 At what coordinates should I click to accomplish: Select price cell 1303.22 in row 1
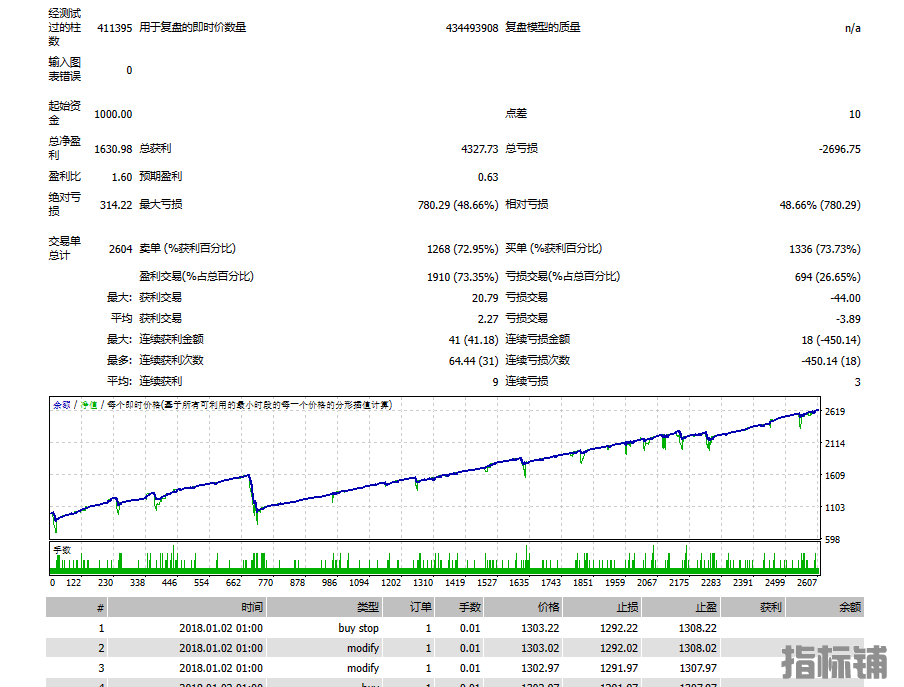[x=540, y=628]
